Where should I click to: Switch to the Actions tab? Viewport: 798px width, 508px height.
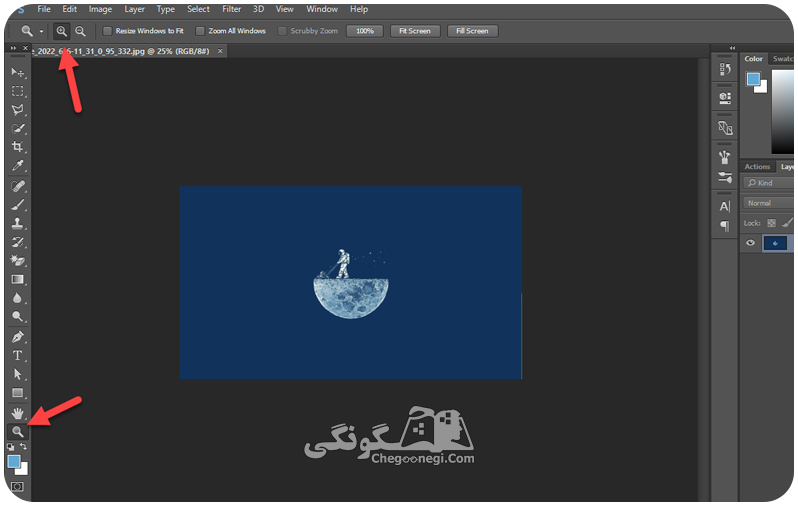point(757,166)
